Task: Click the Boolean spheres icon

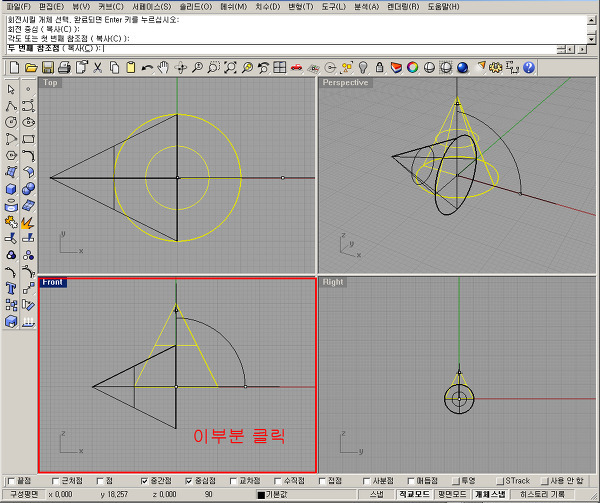Action: [28, 189]
